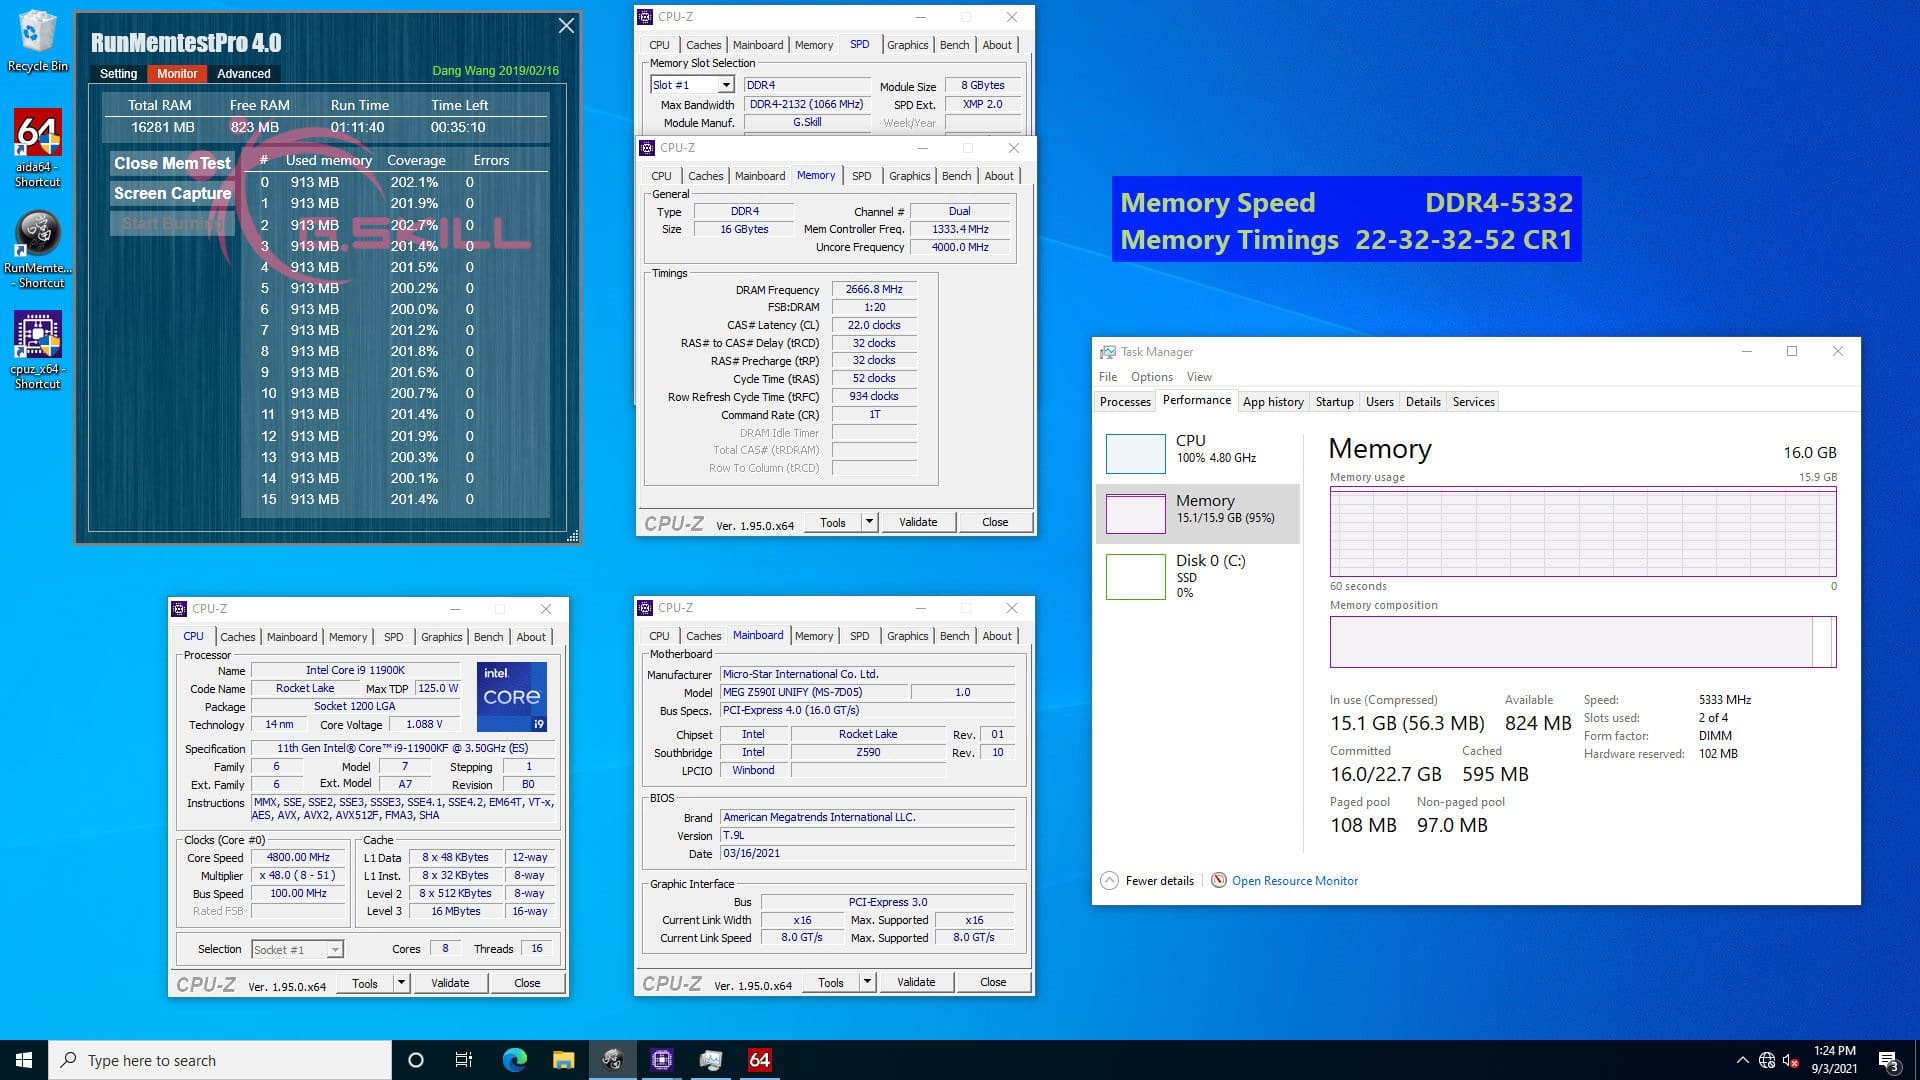Expand the Socket #1 selection dropdown
This screenshot has width=1920, height=1080.
(335, 950)
